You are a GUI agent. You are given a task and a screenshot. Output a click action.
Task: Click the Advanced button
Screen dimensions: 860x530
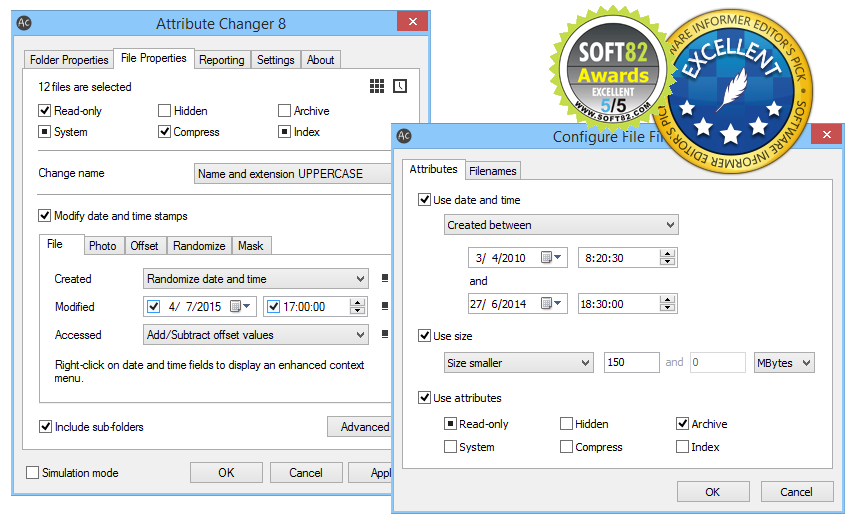point(360,426)
